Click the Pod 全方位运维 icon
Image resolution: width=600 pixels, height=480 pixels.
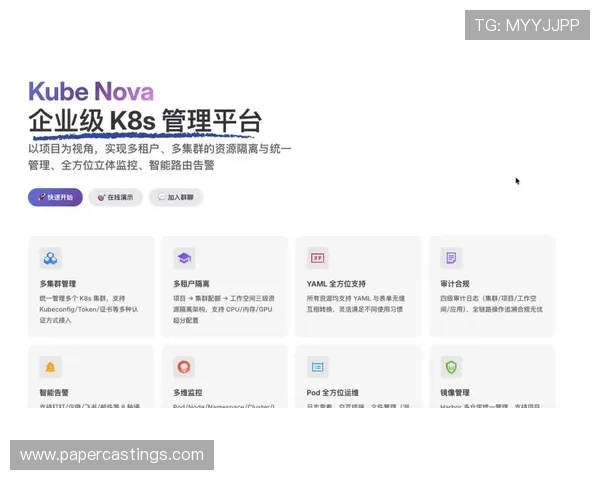[318, 367]
